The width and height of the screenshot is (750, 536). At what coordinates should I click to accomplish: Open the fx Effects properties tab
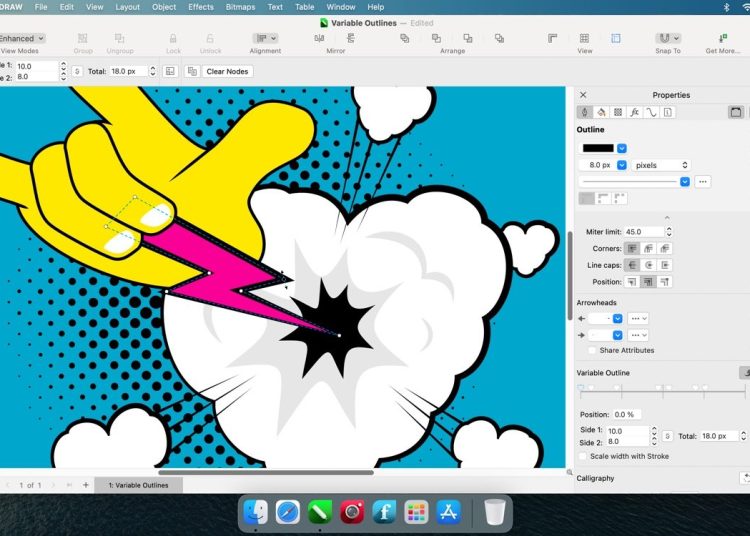pyautogui.click(x=635, y=112)
